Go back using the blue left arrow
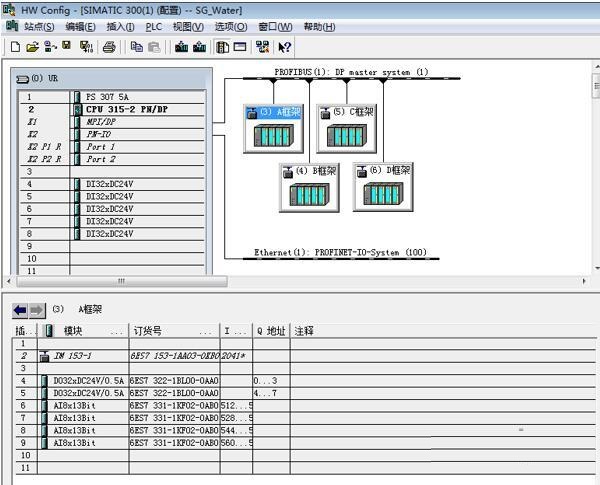This screenshot has width=600, height=485. (x=20, y=310)
